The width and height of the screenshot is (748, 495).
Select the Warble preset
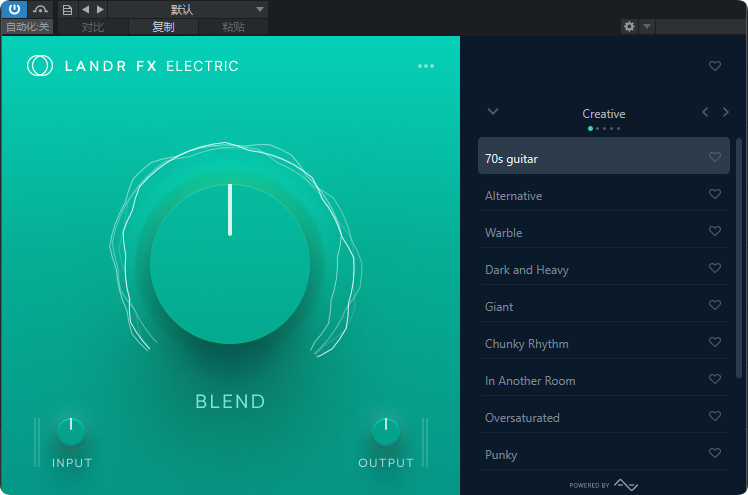(x=604, y=233)
